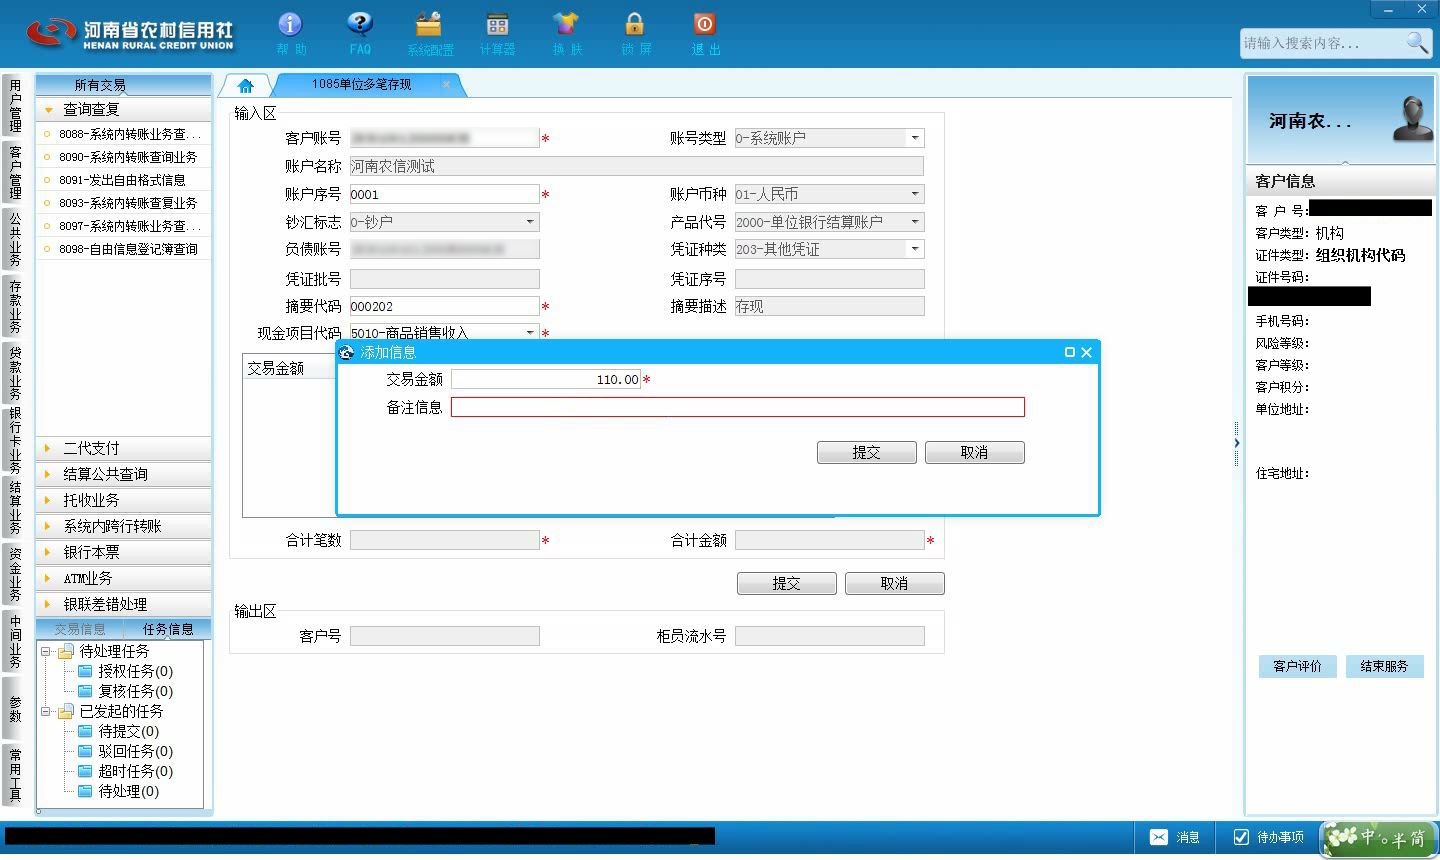Screen dimensions: 1440x860
Task: Toggle the 待办事项 checkbox
Action: pyautogui.click(x=1241, y=837)
